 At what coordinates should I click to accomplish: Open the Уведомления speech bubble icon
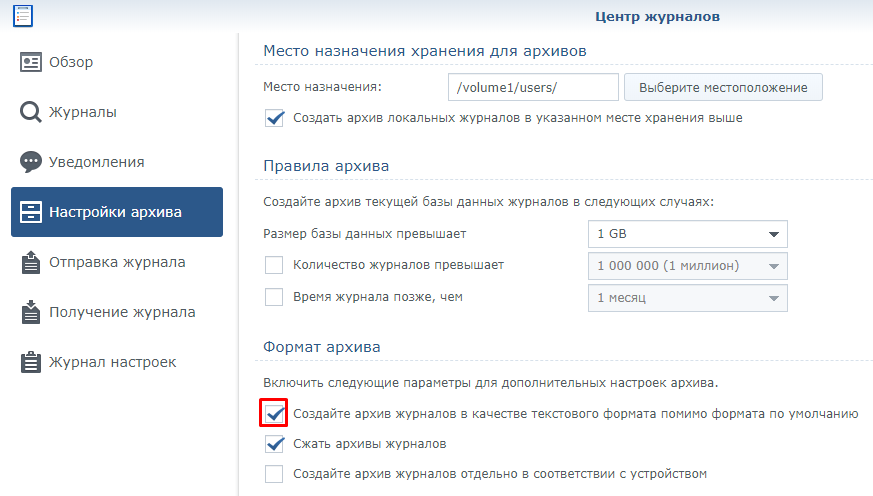(31, 162)
